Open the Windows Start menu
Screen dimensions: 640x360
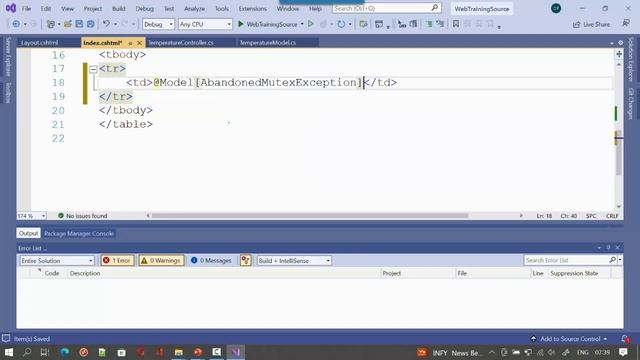9,352
